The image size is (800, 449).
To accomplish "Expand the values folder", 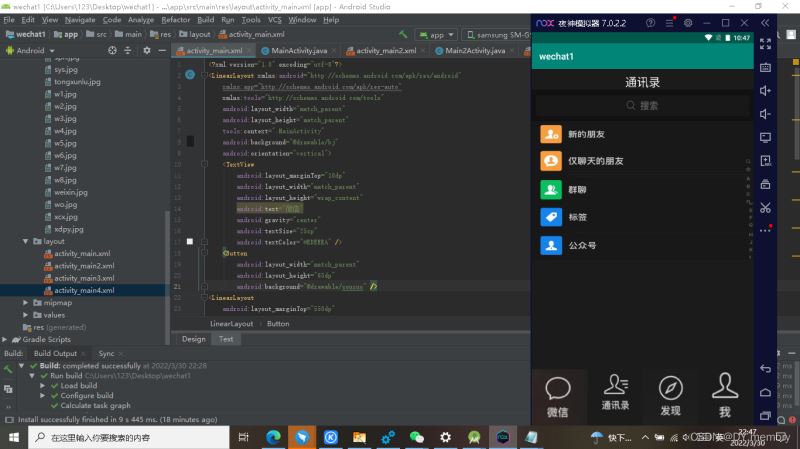I will [26, 315].
